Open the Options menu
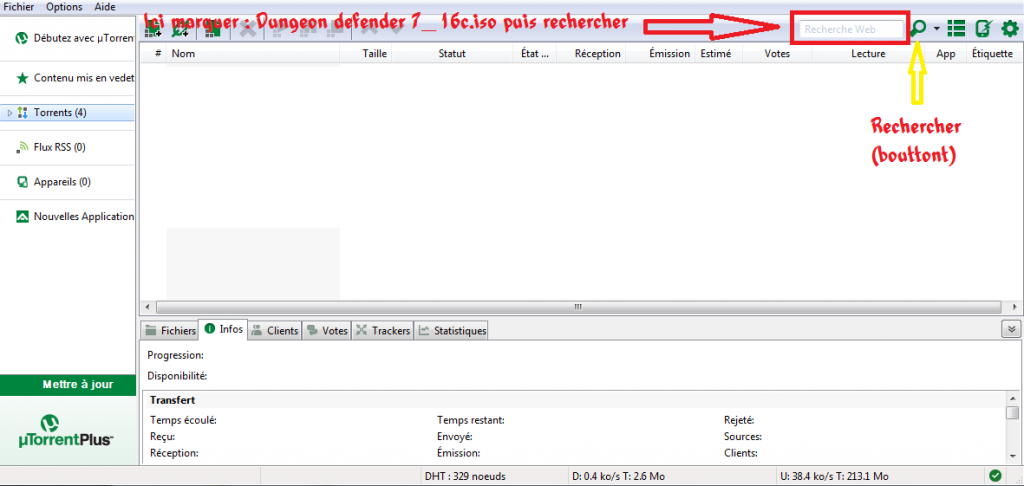The image size is (1024, 486). click(64, 7)
